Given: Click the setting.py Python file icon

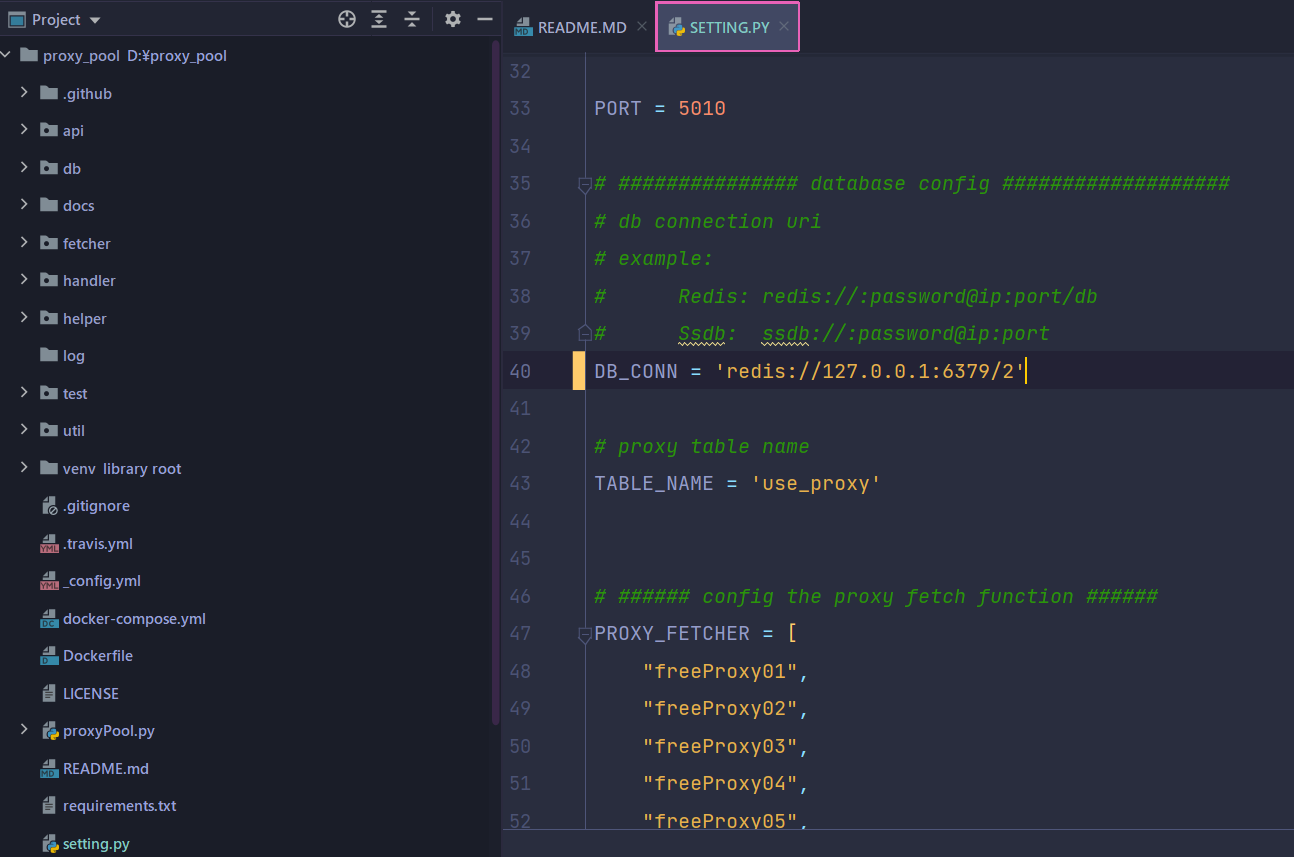Looking at the screenshot, I should 49,844.
